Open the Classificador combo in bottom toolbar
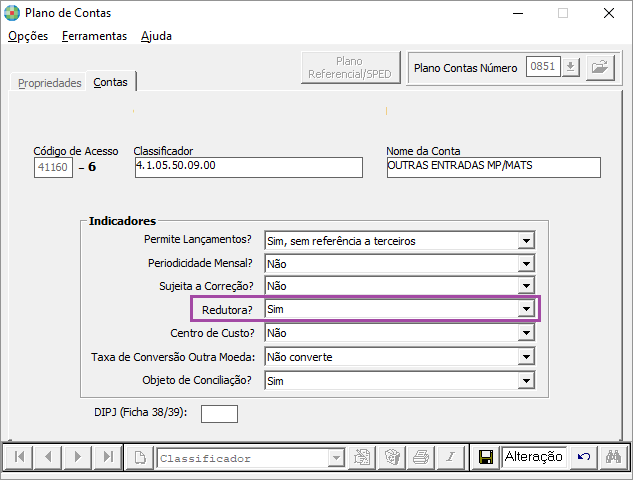The width and height of the screenshot is (633, 480). (336, 458)
